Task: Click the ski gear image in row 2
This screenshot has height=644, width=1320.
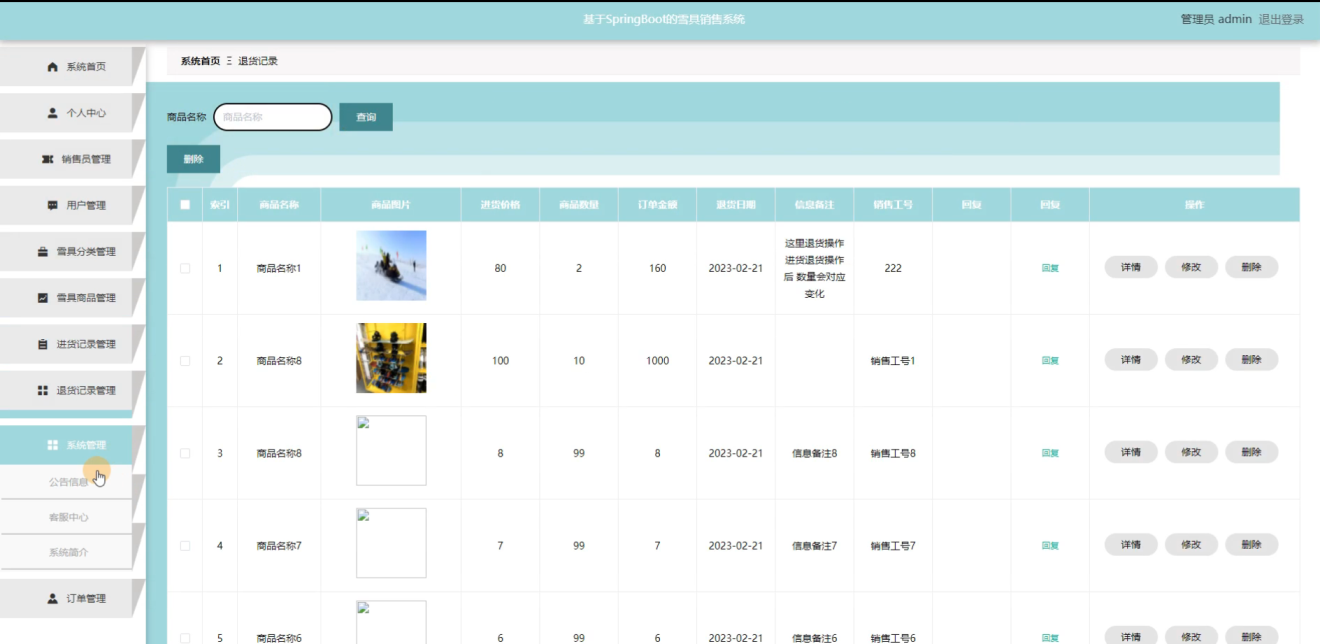Action: point(391,358)
